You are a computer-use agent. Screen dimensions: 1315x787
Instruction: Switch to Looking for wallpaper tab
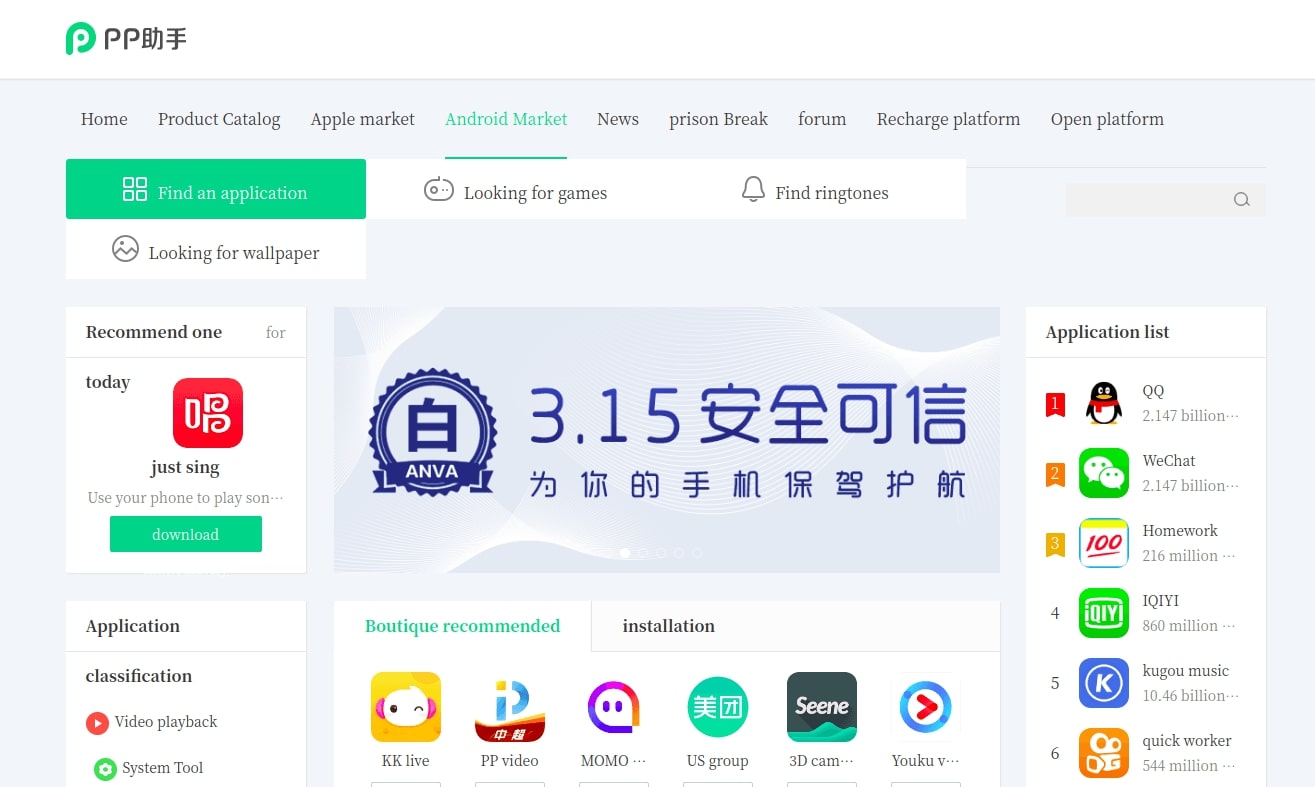[216, 250]
